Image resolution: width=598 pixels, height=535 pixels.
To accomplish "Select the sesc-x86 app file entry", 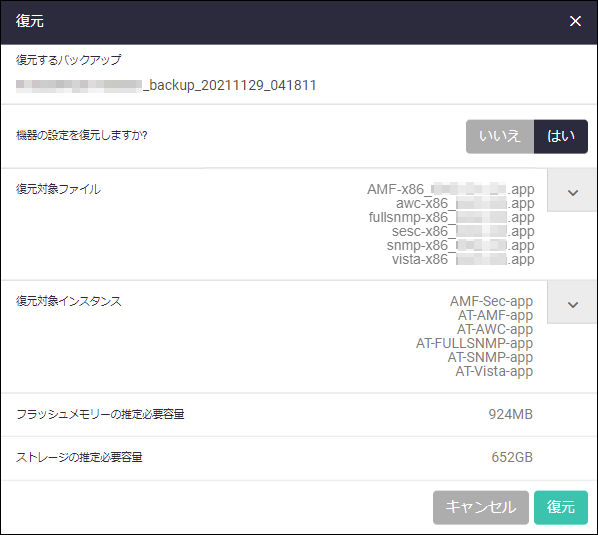I will point(463,231).
